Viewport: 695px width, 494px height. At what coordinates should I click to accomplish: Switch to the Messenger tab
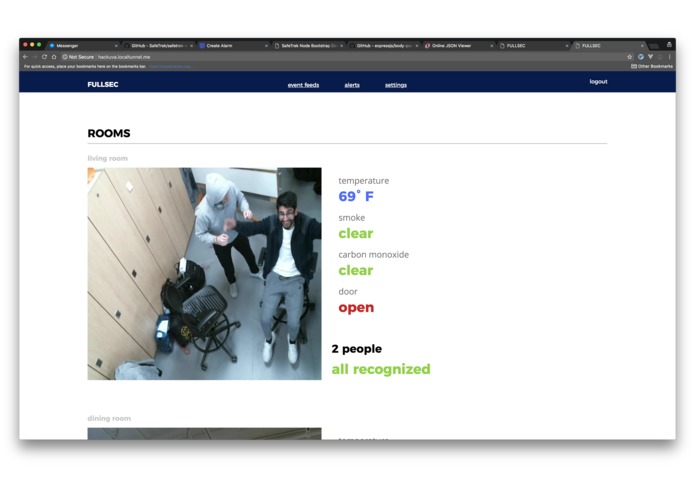[x=82, y=46]
